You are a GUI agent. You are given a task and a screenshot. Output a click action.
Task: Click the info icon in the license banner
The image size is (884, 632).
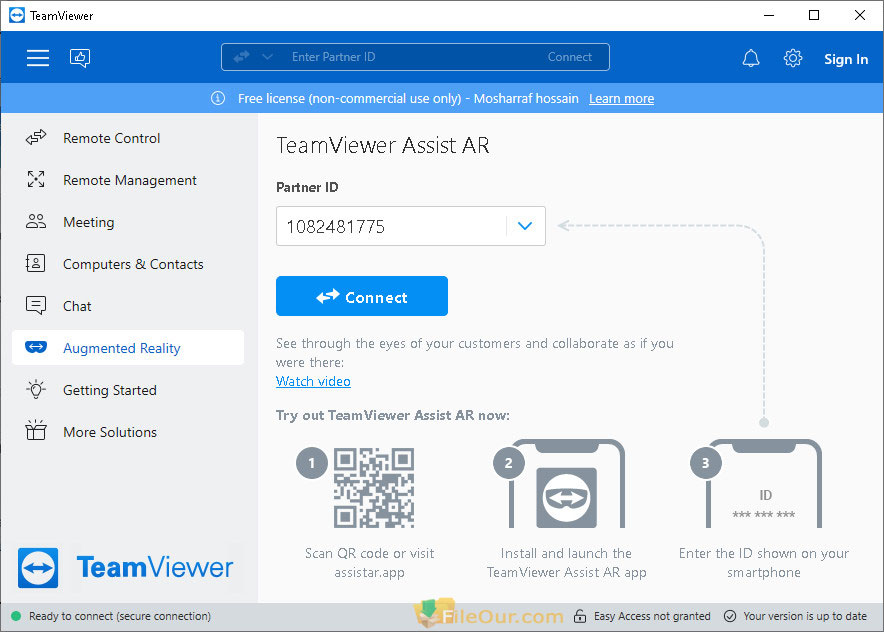point(218,98)
